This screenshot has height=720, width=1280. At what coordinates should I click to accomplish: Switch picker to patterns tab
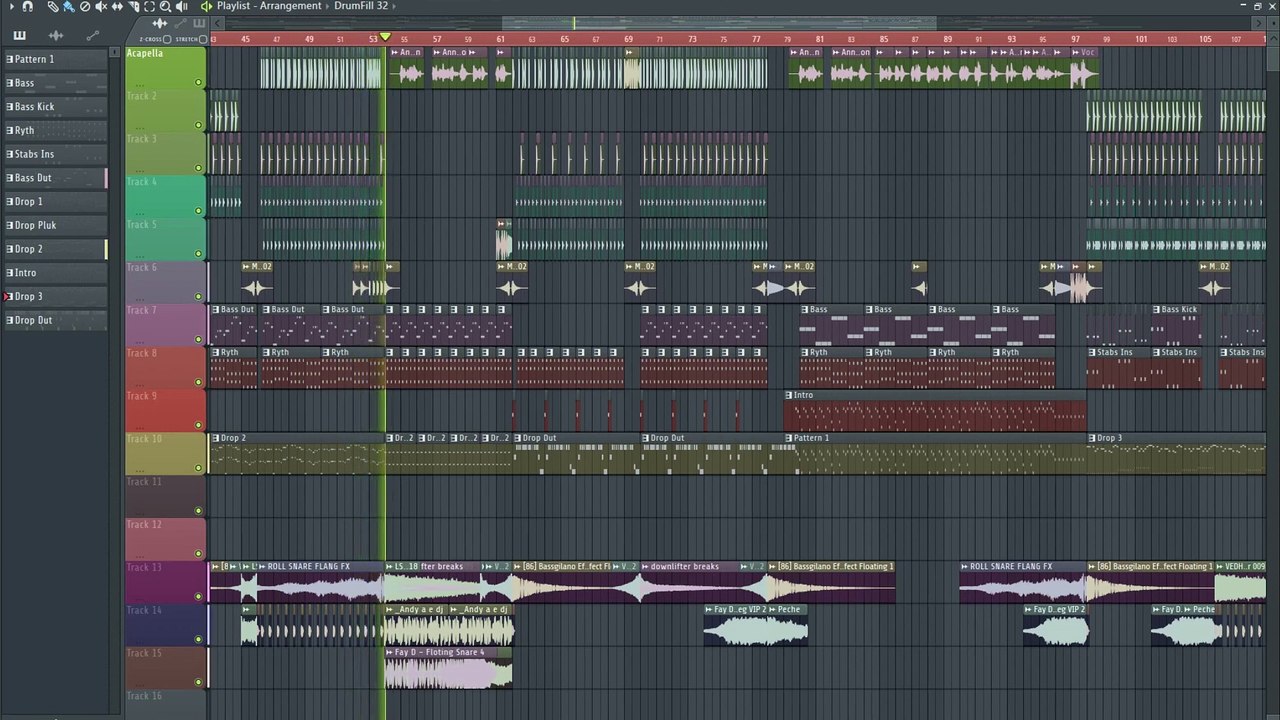tap(19, 36)
